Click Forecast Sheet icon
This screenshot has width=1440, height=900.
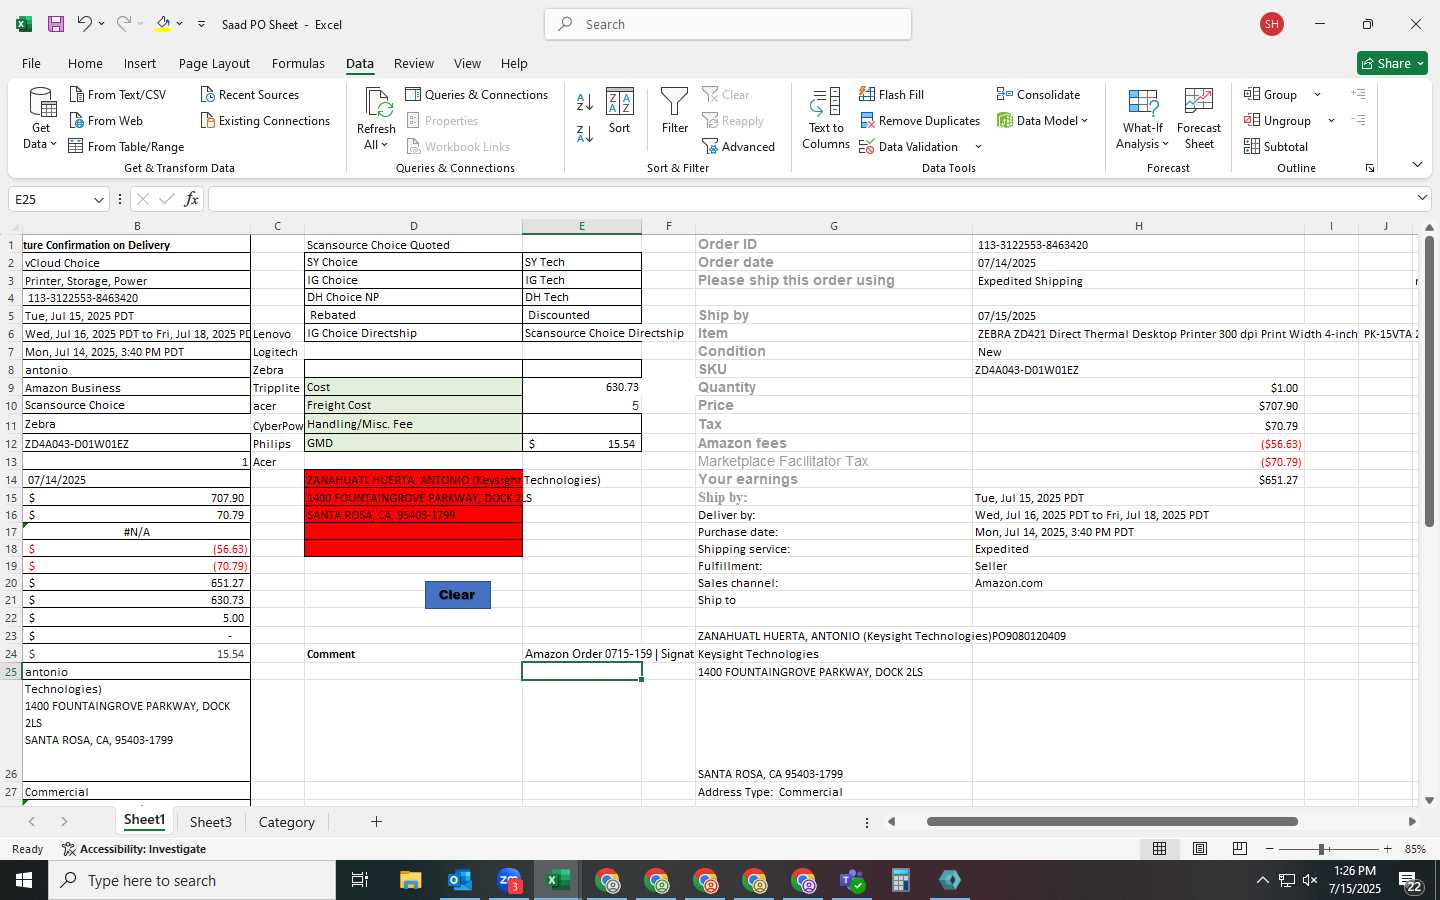coord(1199,103)
